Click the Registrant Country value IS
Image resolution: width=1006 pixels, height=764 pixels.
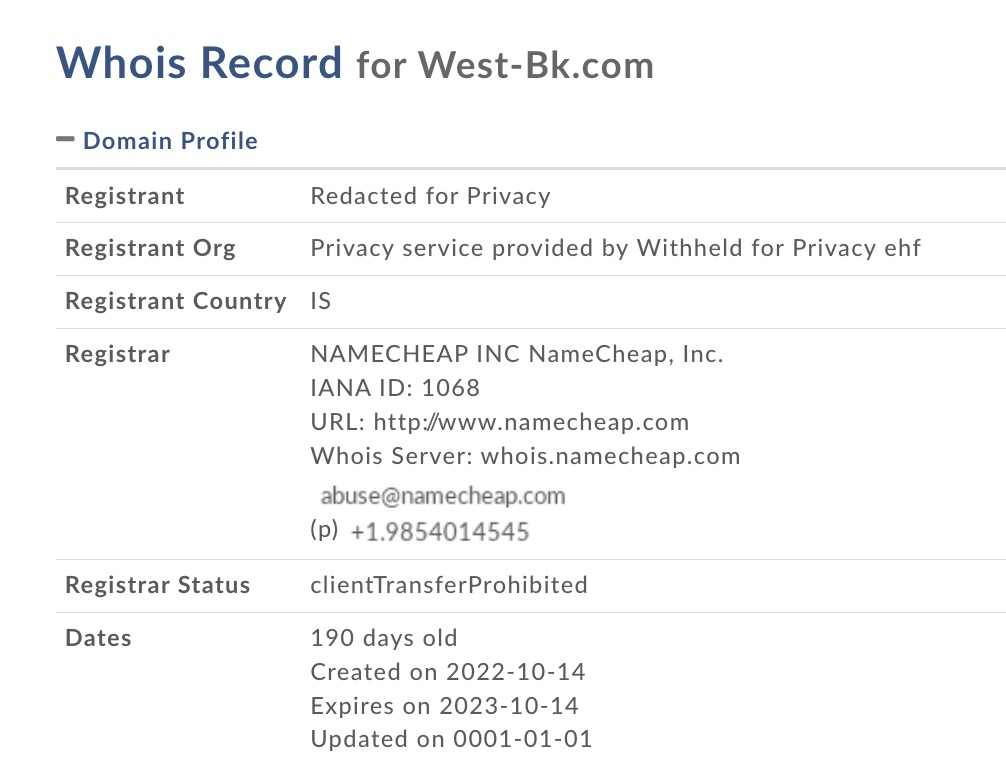click(321, 301)
